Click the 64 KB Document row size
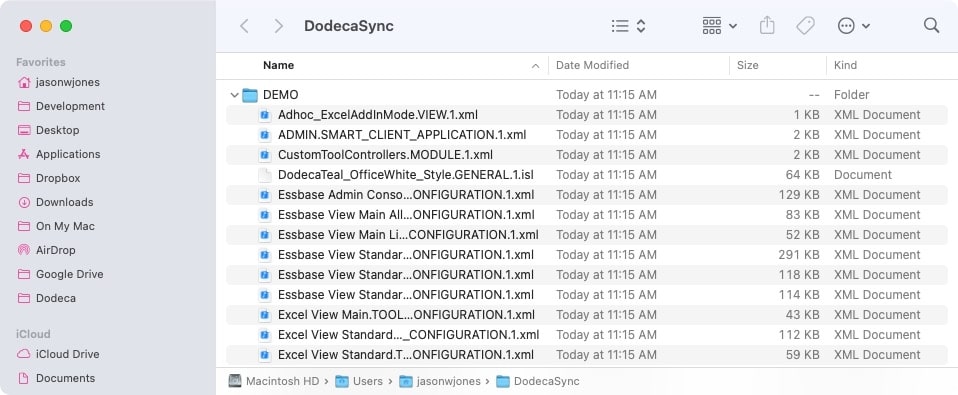 (x=803, y=175)
